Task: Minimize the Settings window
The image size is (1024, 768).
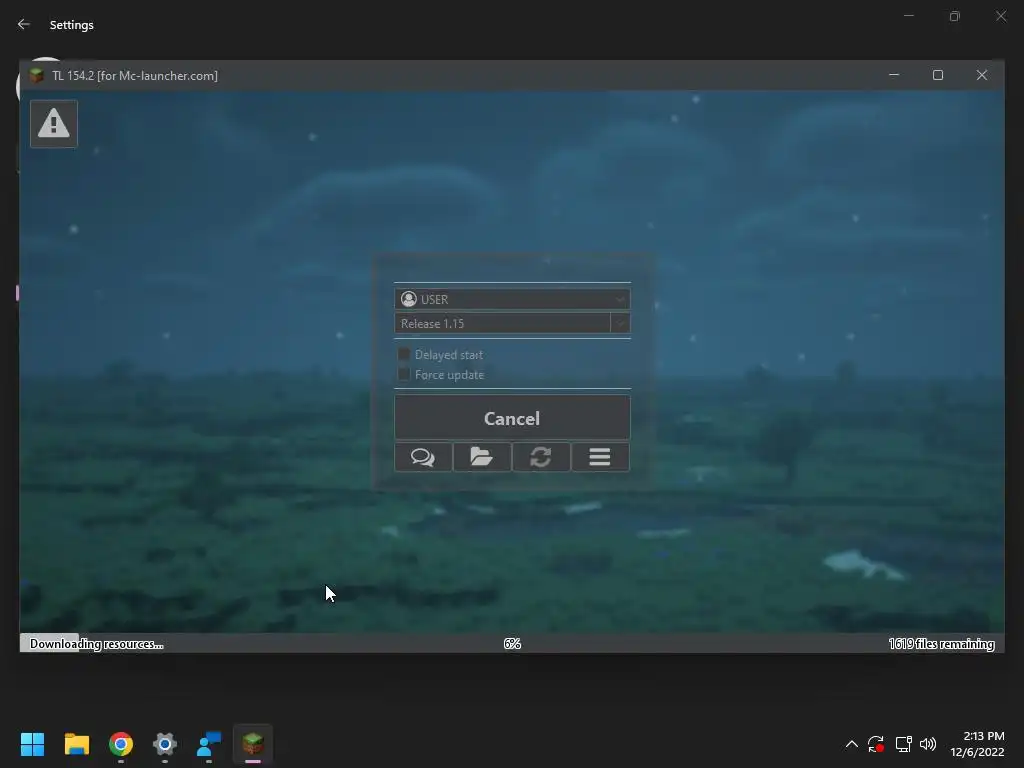Action: click(x=908, y=16)
